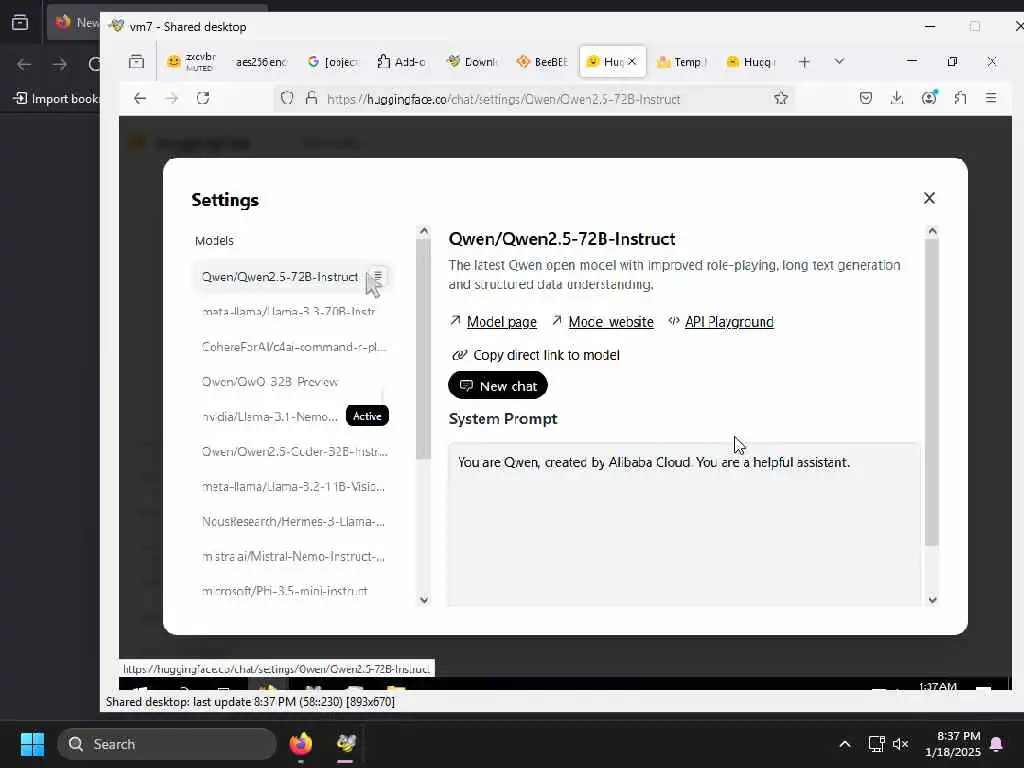The image size is (1024, 768).
Task: Open the notifications bell icon
Action: pyautogui.click(x=997, y=744)
